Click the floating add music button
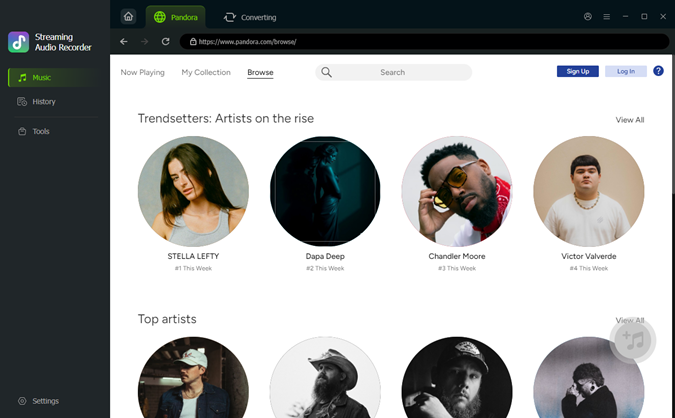This screenshot has width=675, height=418. (633, 340)
